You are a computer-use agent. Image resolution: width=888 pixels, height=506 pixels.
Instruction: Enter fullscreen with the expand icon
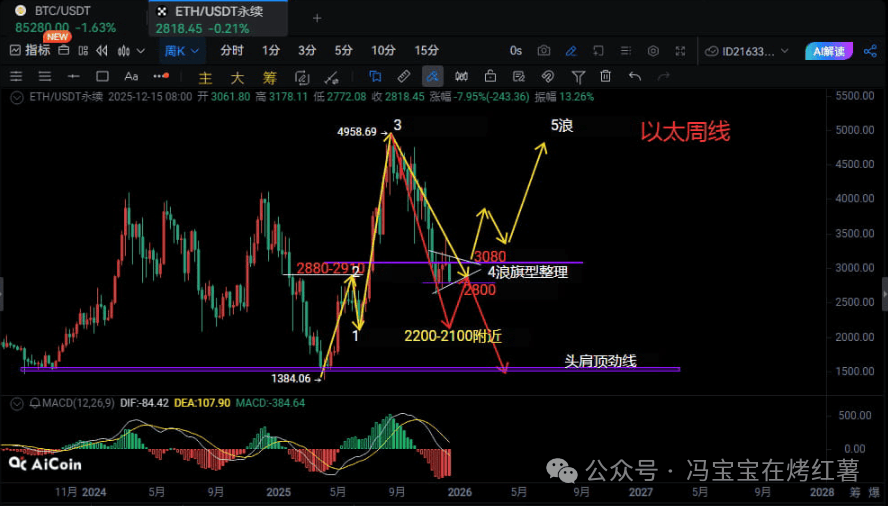pos(680,51)
